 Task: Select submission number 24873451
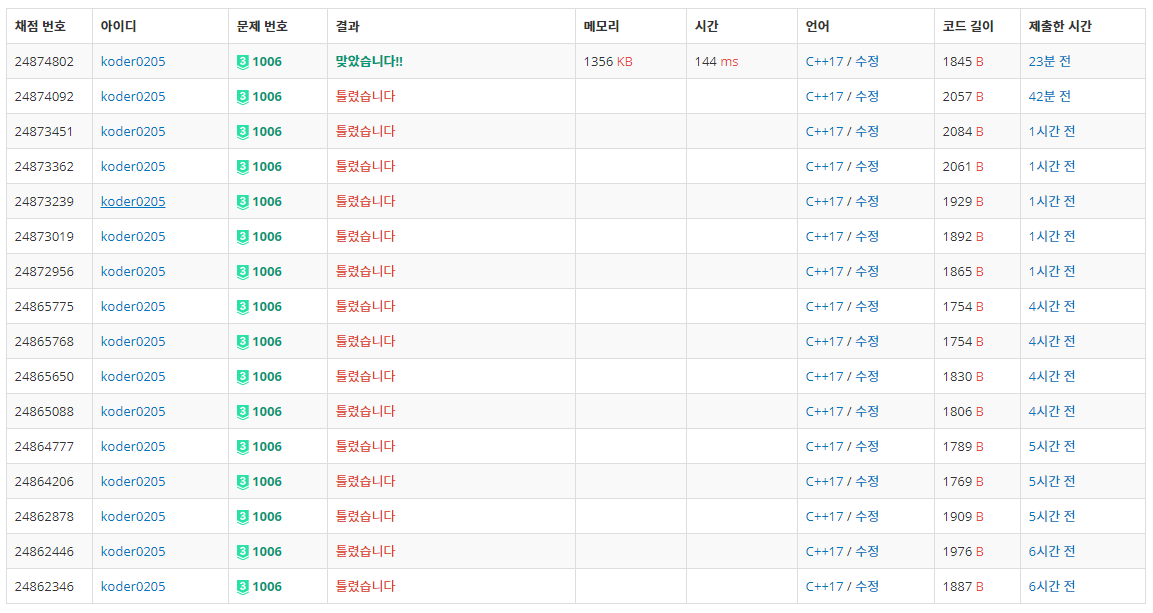coord(44,132)
